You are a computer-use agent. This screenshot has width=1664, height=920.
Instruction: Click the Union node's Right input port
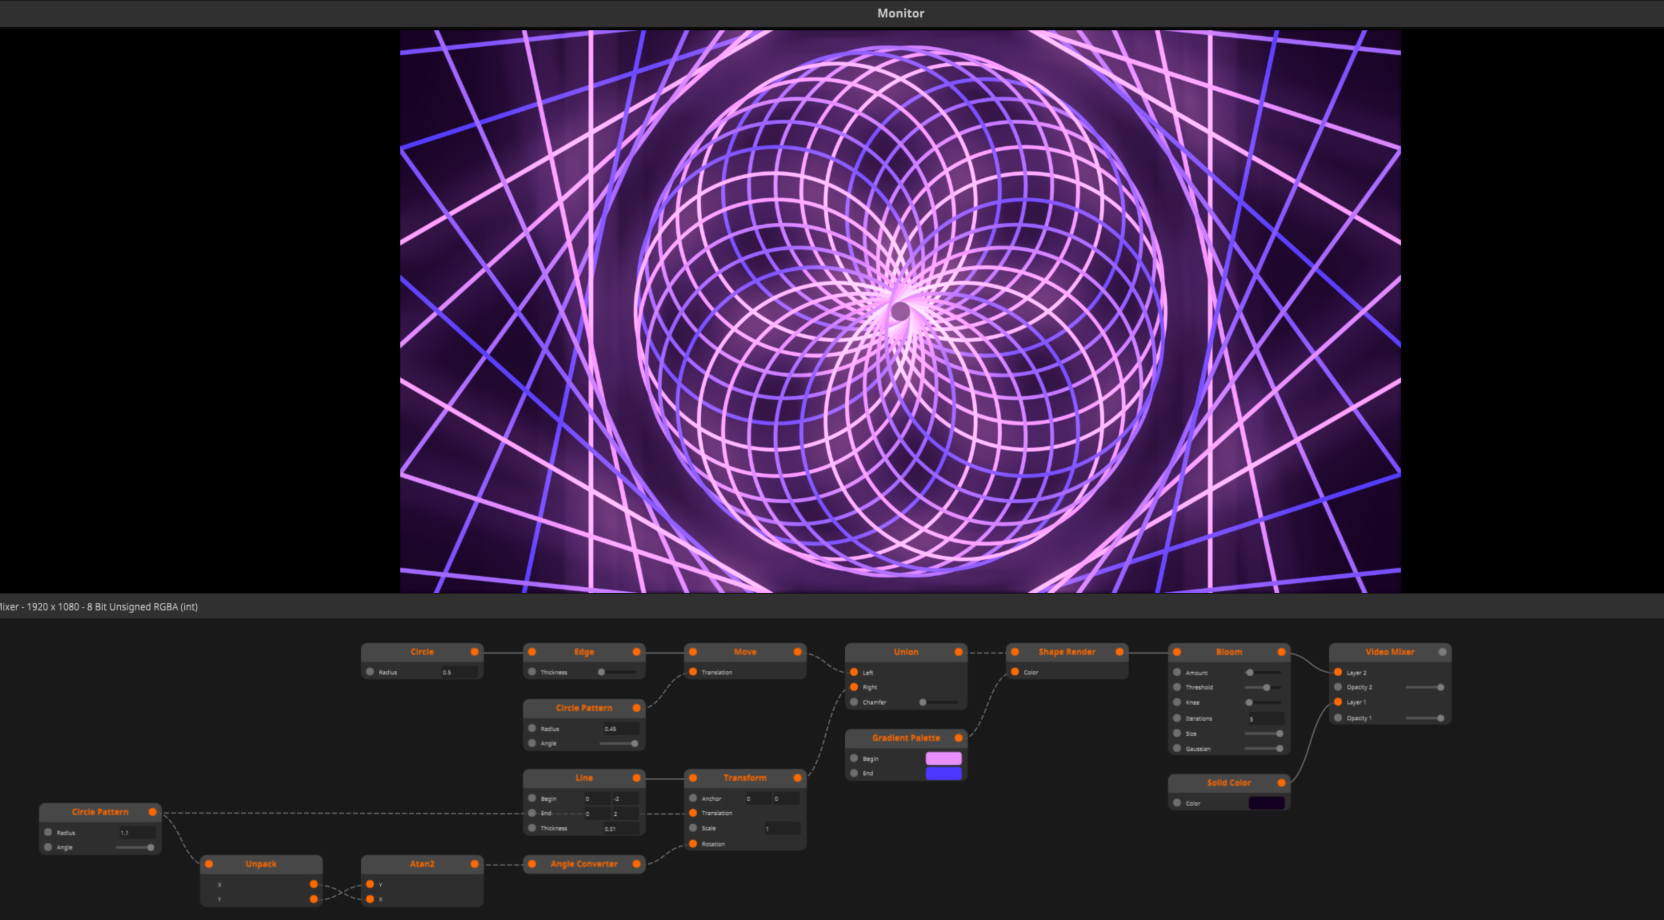tap(854, 687)
